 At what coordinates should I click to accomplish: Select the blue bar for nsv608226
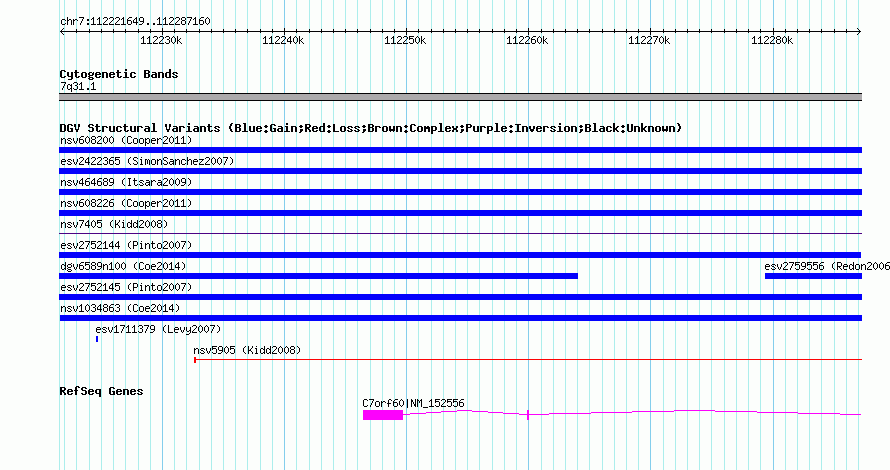[460, 213]
